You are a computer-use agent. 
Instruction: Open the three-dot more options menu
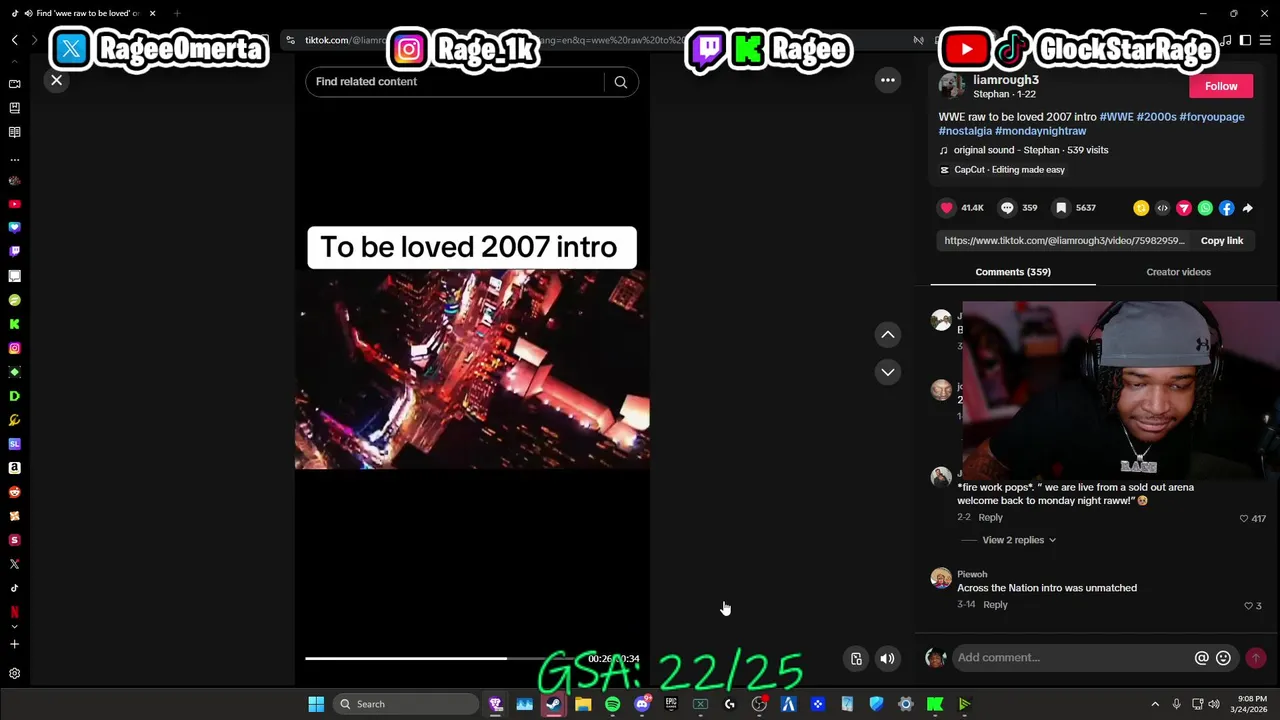click(x=887, y=80)
